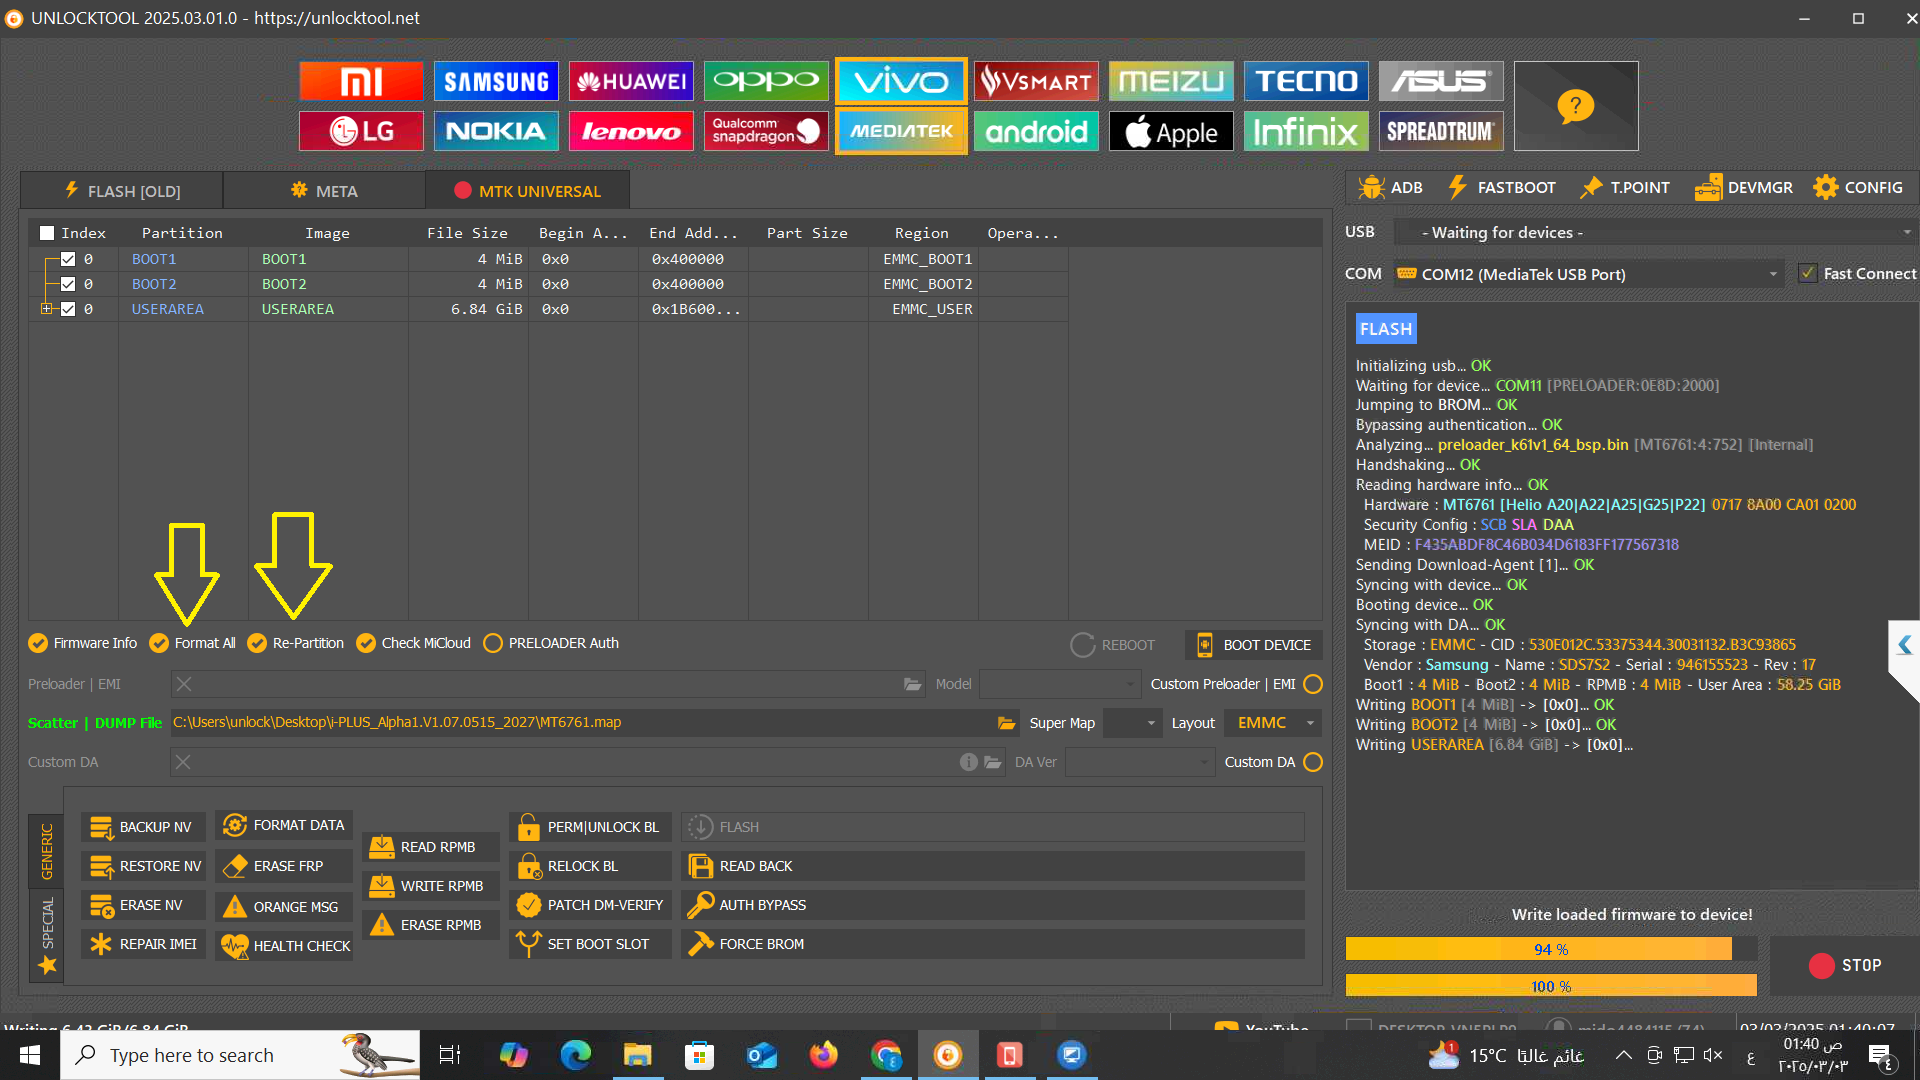The height and width of the screenshot is (1080, 1920).
Task: Switch to the META tab
Action: point(324,191)
